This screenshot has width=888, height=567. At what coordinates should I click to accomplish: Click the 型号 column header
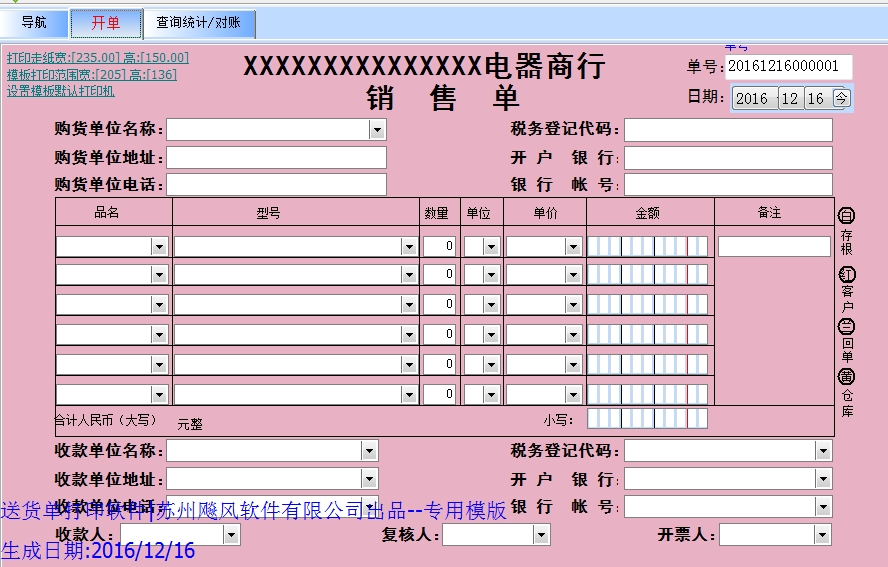tap(268, 213)
